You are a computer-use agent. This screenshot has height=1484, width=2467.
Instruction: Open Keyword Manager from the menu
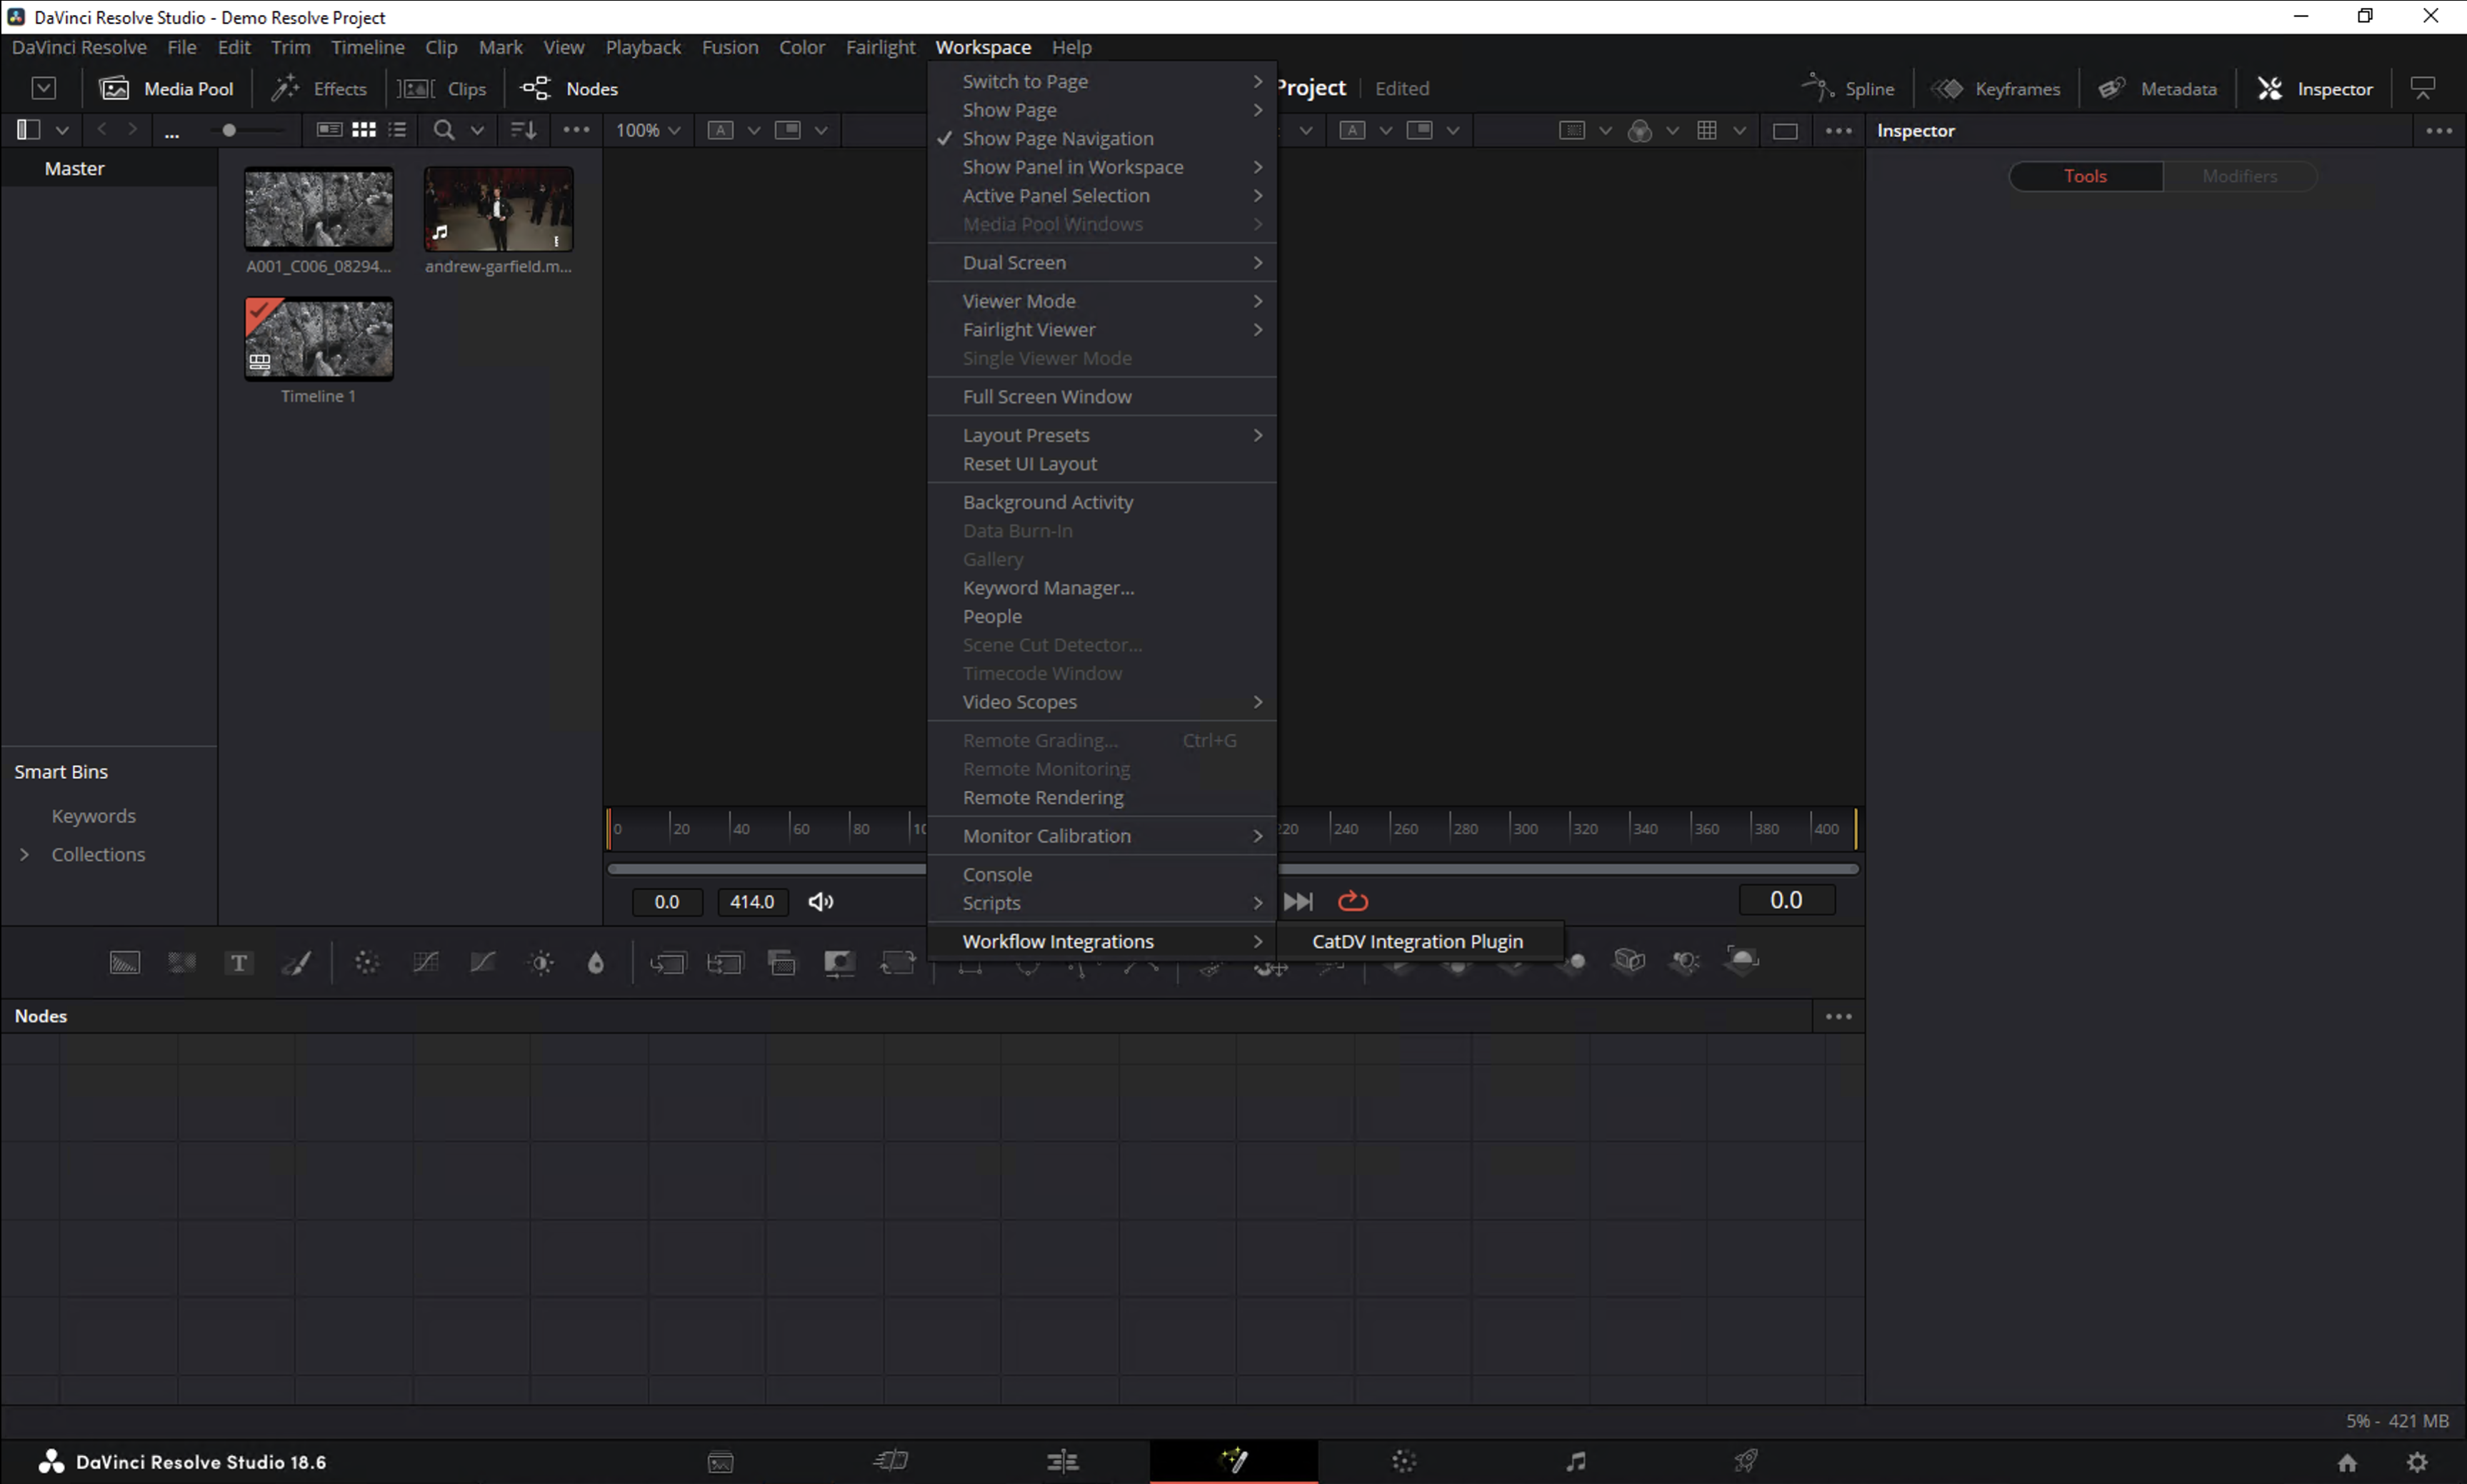(x=1102, y=588)
